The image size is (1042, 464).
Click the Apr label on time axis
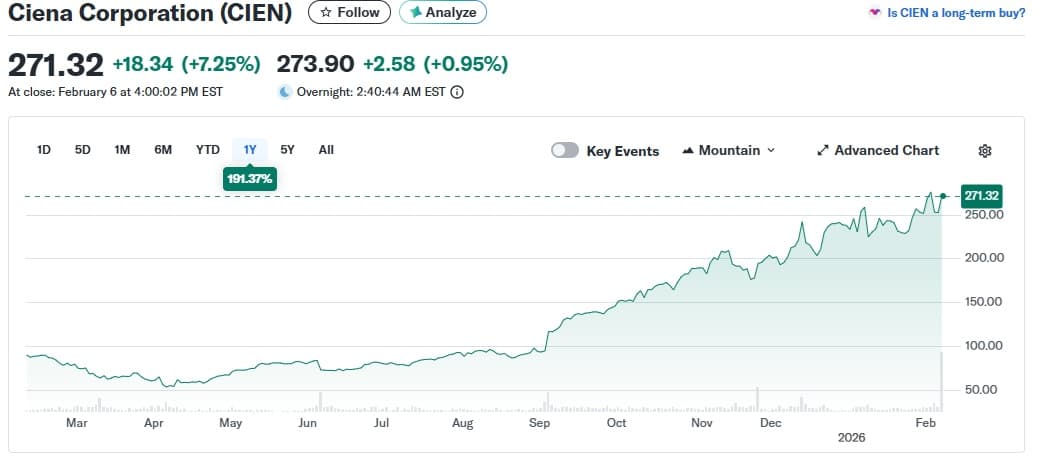(x=154, y=423)
